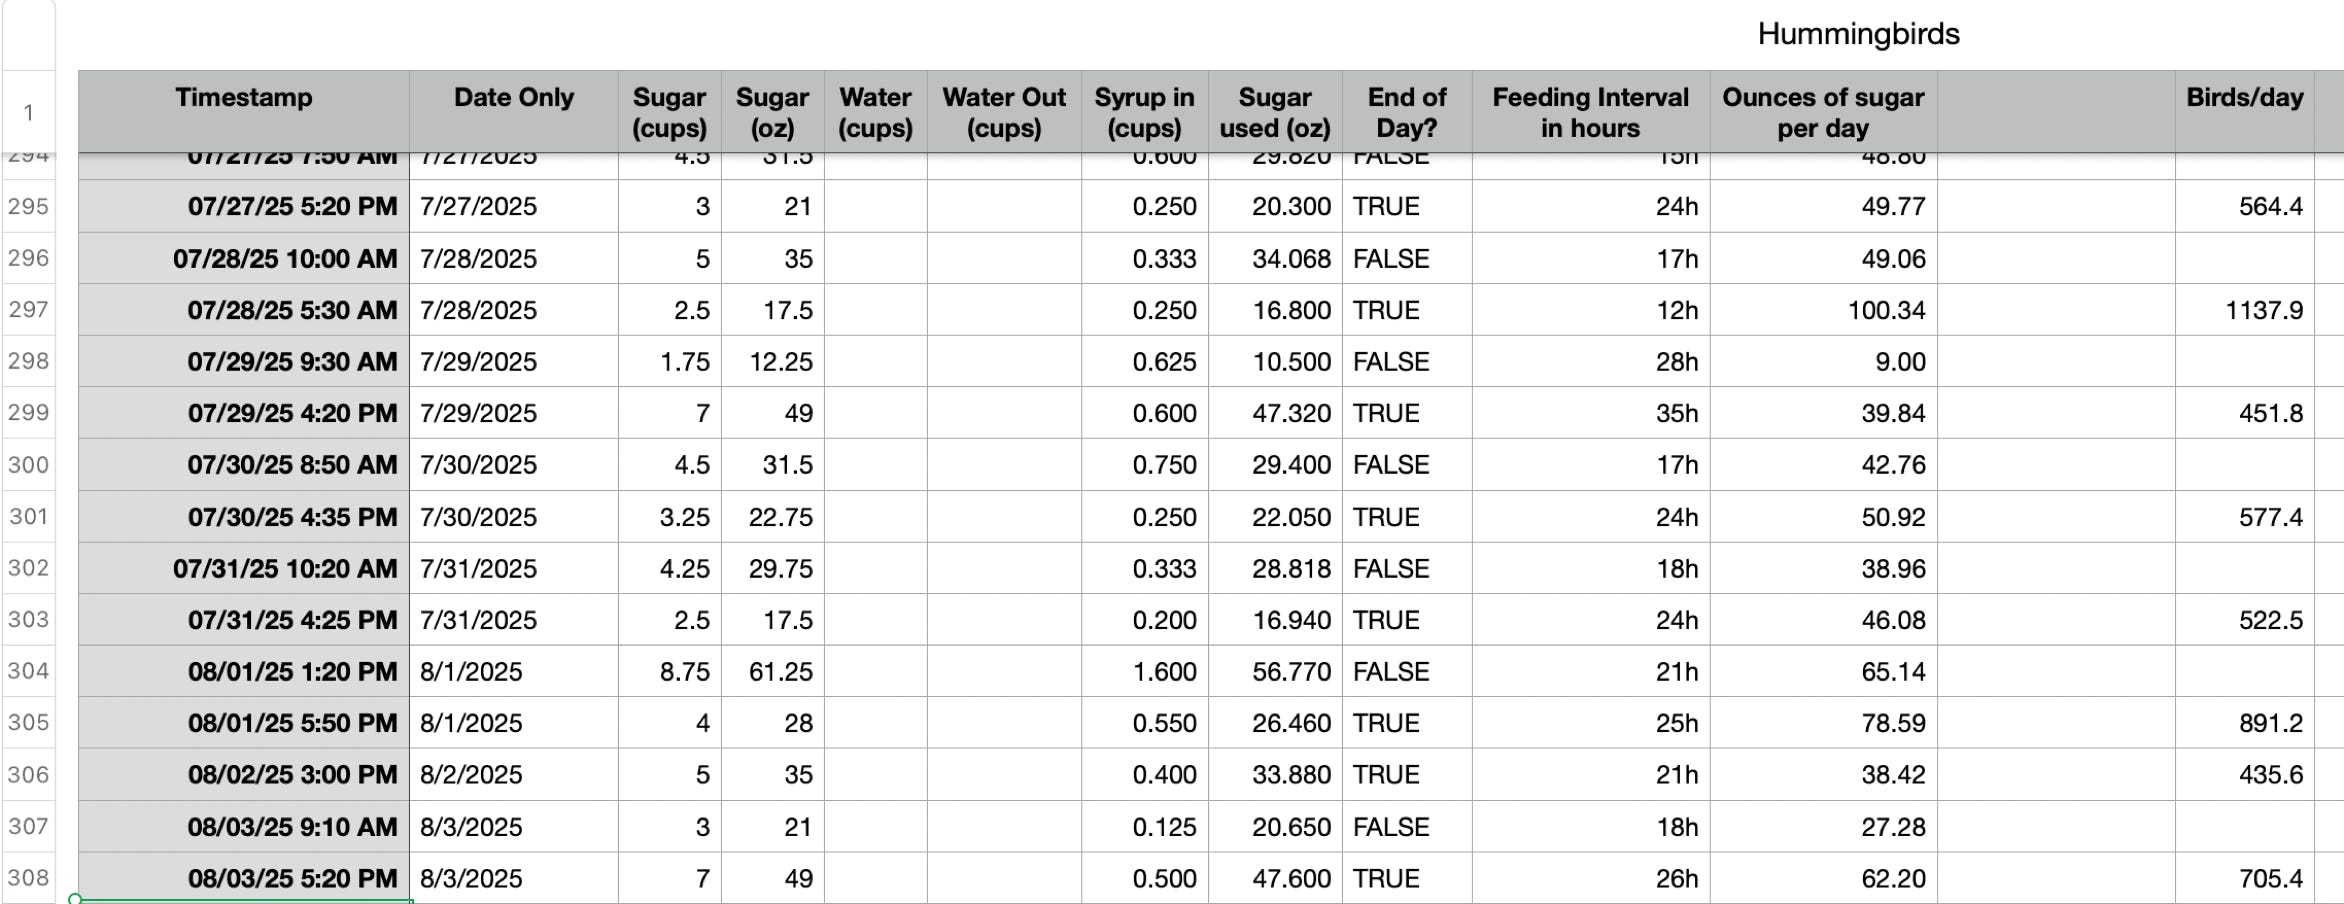Click the Hummingbirds table title
Screen dimensions: 2344x904
pos(1858,34)
